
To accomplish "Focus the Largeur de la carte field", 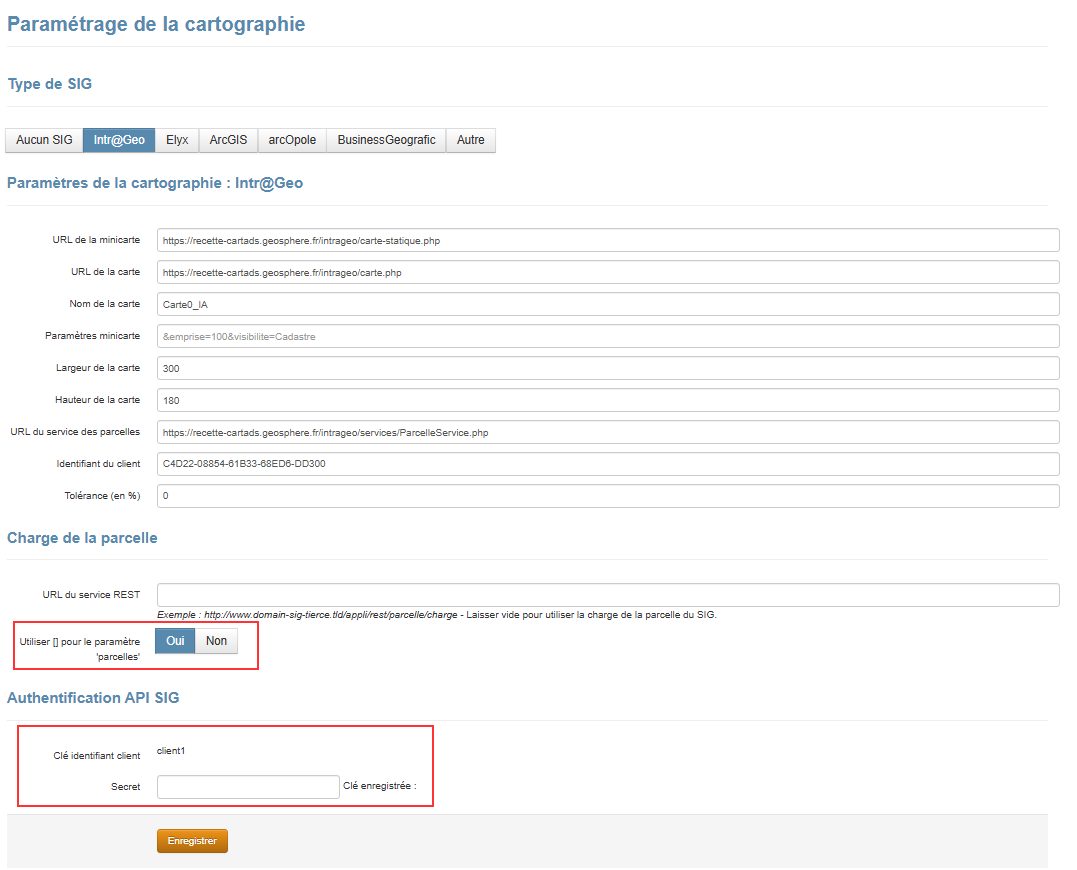I will [x=607, y=369].
